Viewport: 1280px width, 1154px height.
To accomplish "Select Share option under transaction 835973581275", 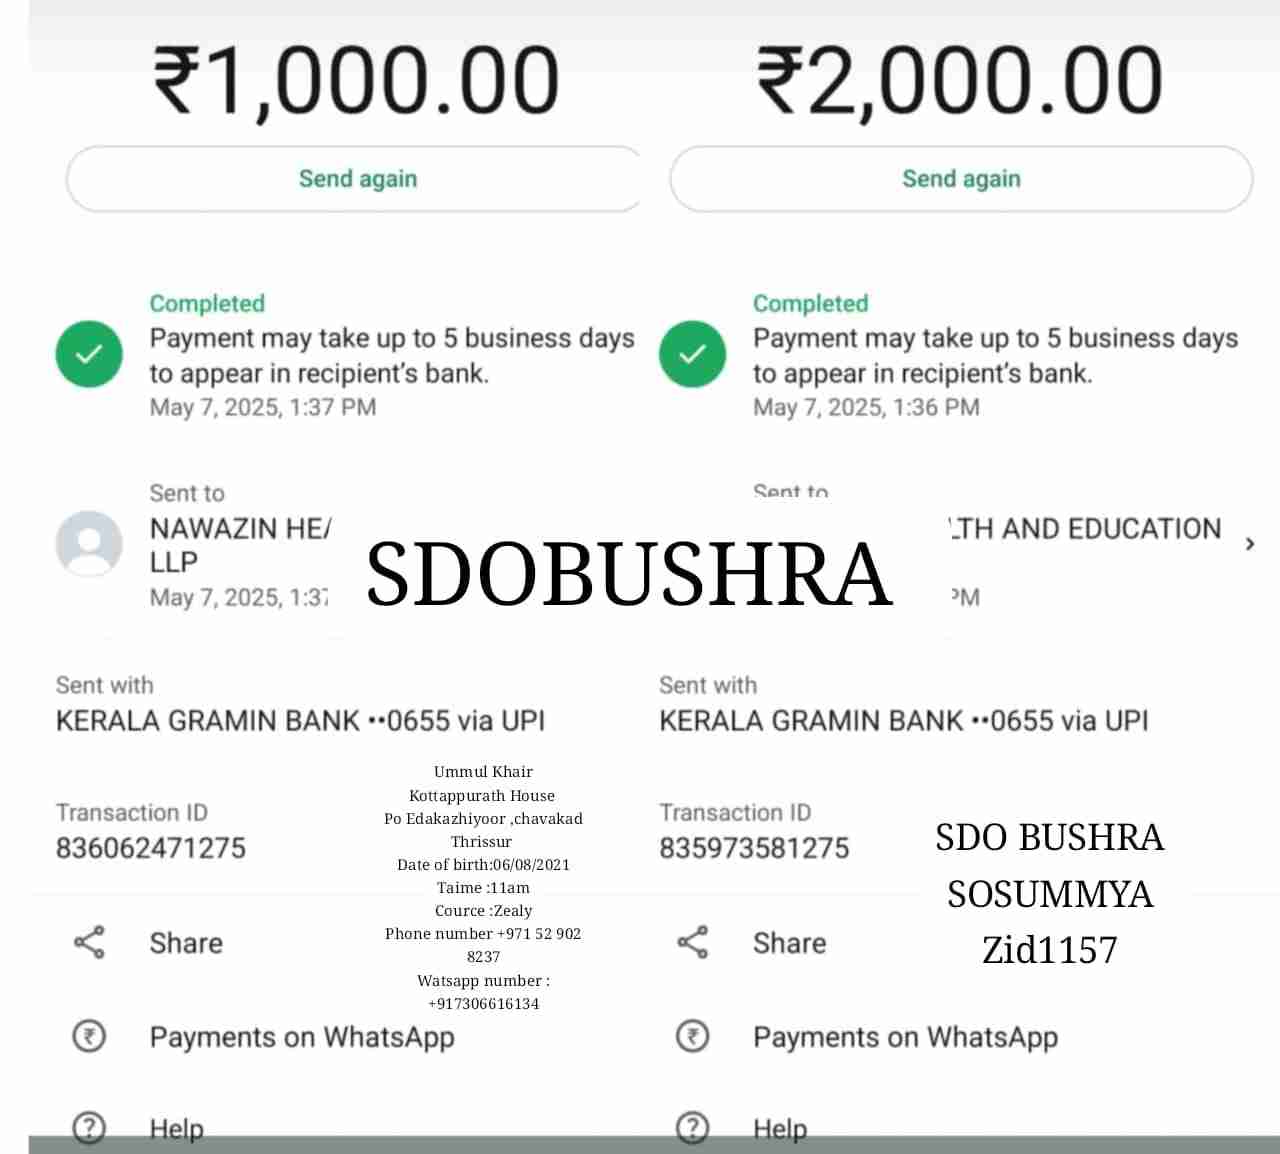I will click(x=790, y=943).
